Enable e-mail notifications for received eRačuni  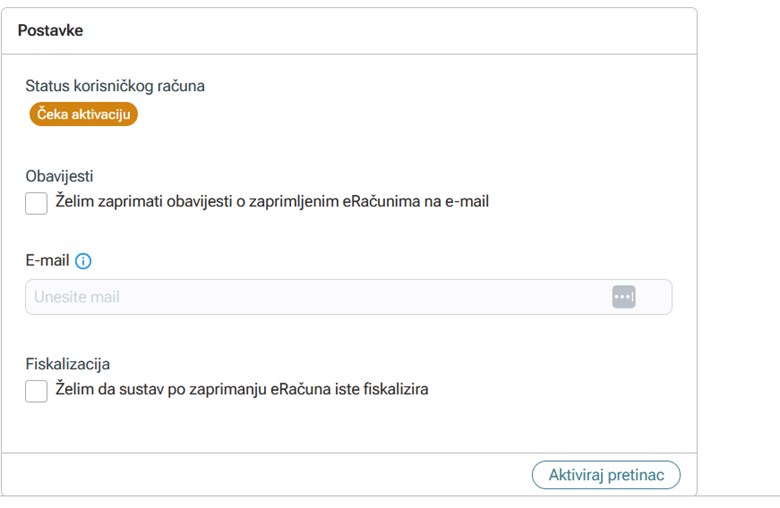(x=36, y=203)
